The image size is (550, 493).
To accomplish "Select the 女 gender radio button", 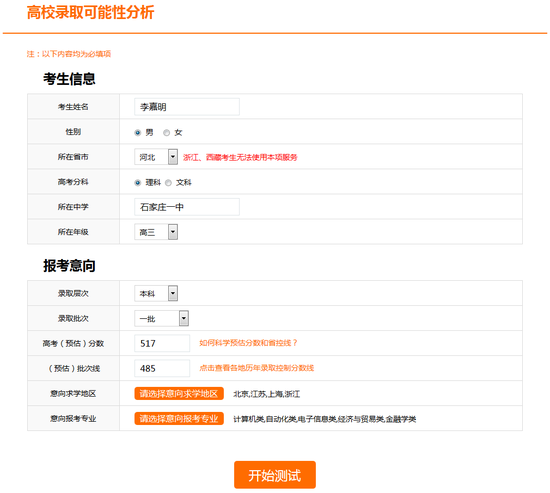I will [x=167, y=133].
